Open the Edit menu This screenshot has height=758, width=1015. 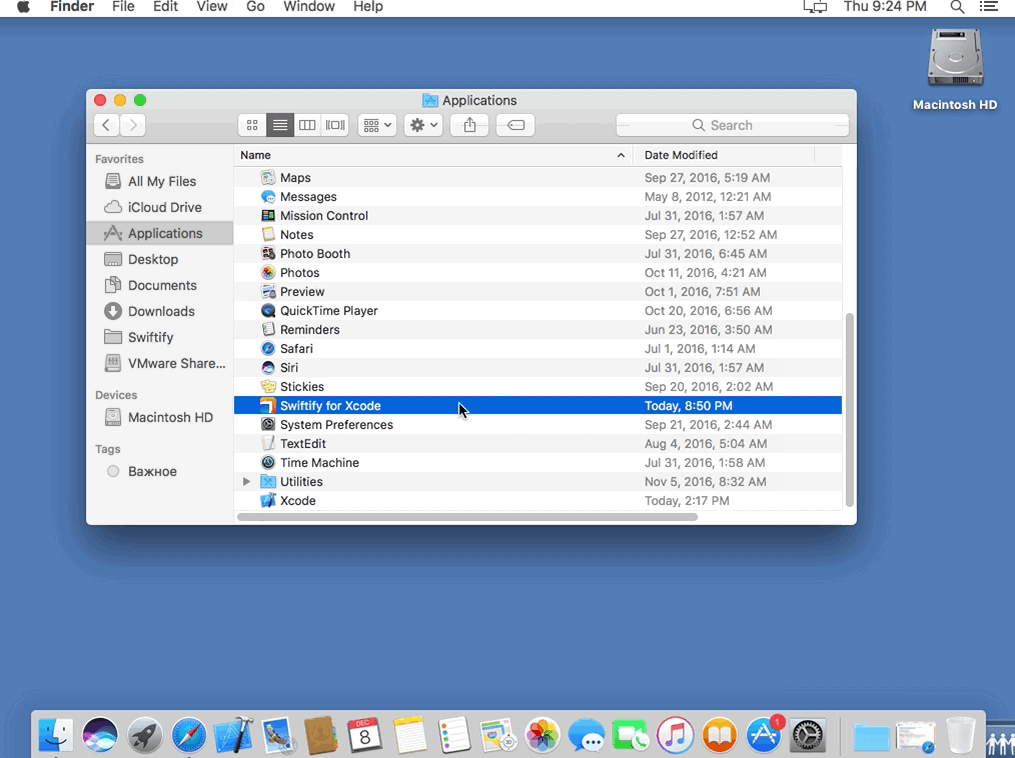[165, 6]
